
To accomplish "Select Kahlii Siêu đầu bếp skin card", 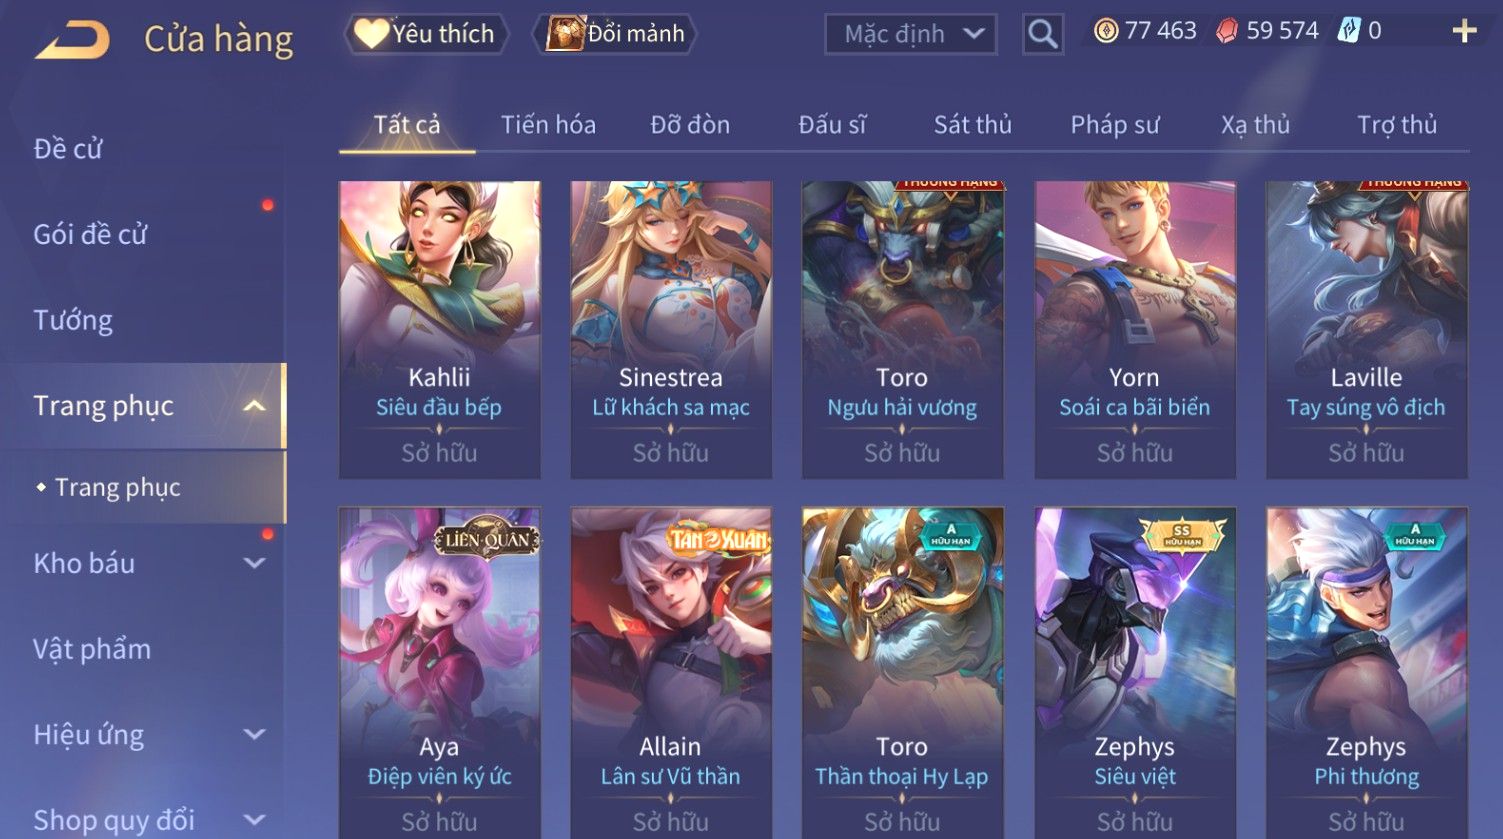I will point(440,330).
